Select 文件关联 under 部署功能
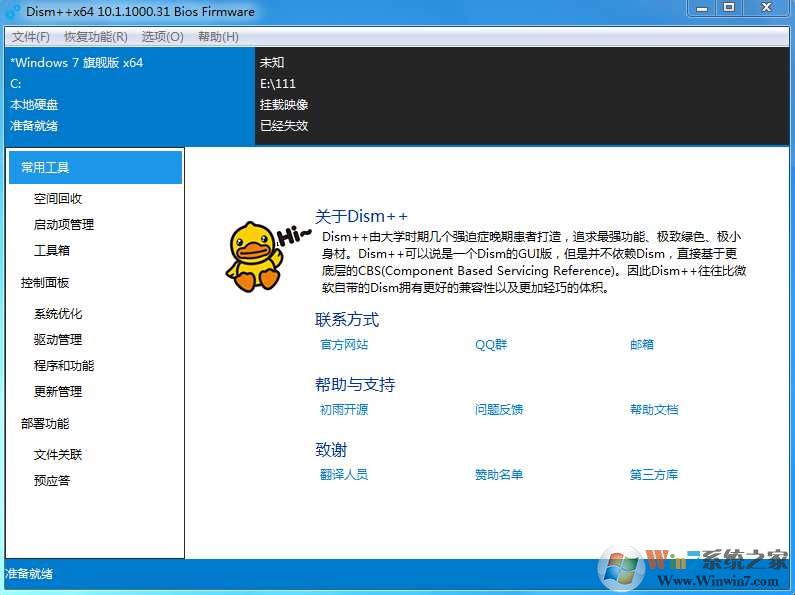This screenshot has width=795, height=595. [x=58, y=455]
